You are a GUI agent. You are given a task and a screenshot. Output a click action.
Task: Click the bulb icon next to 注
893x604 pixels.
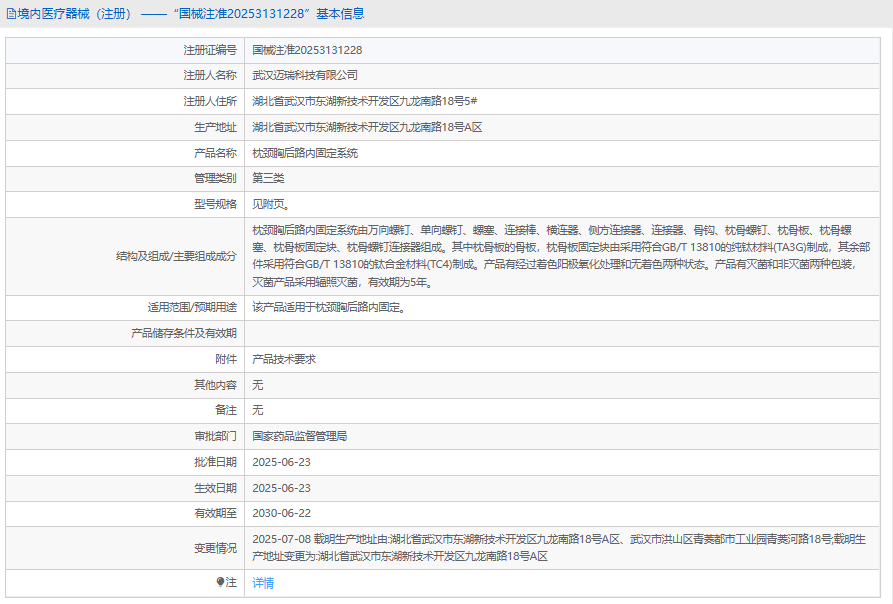[220, 582]
